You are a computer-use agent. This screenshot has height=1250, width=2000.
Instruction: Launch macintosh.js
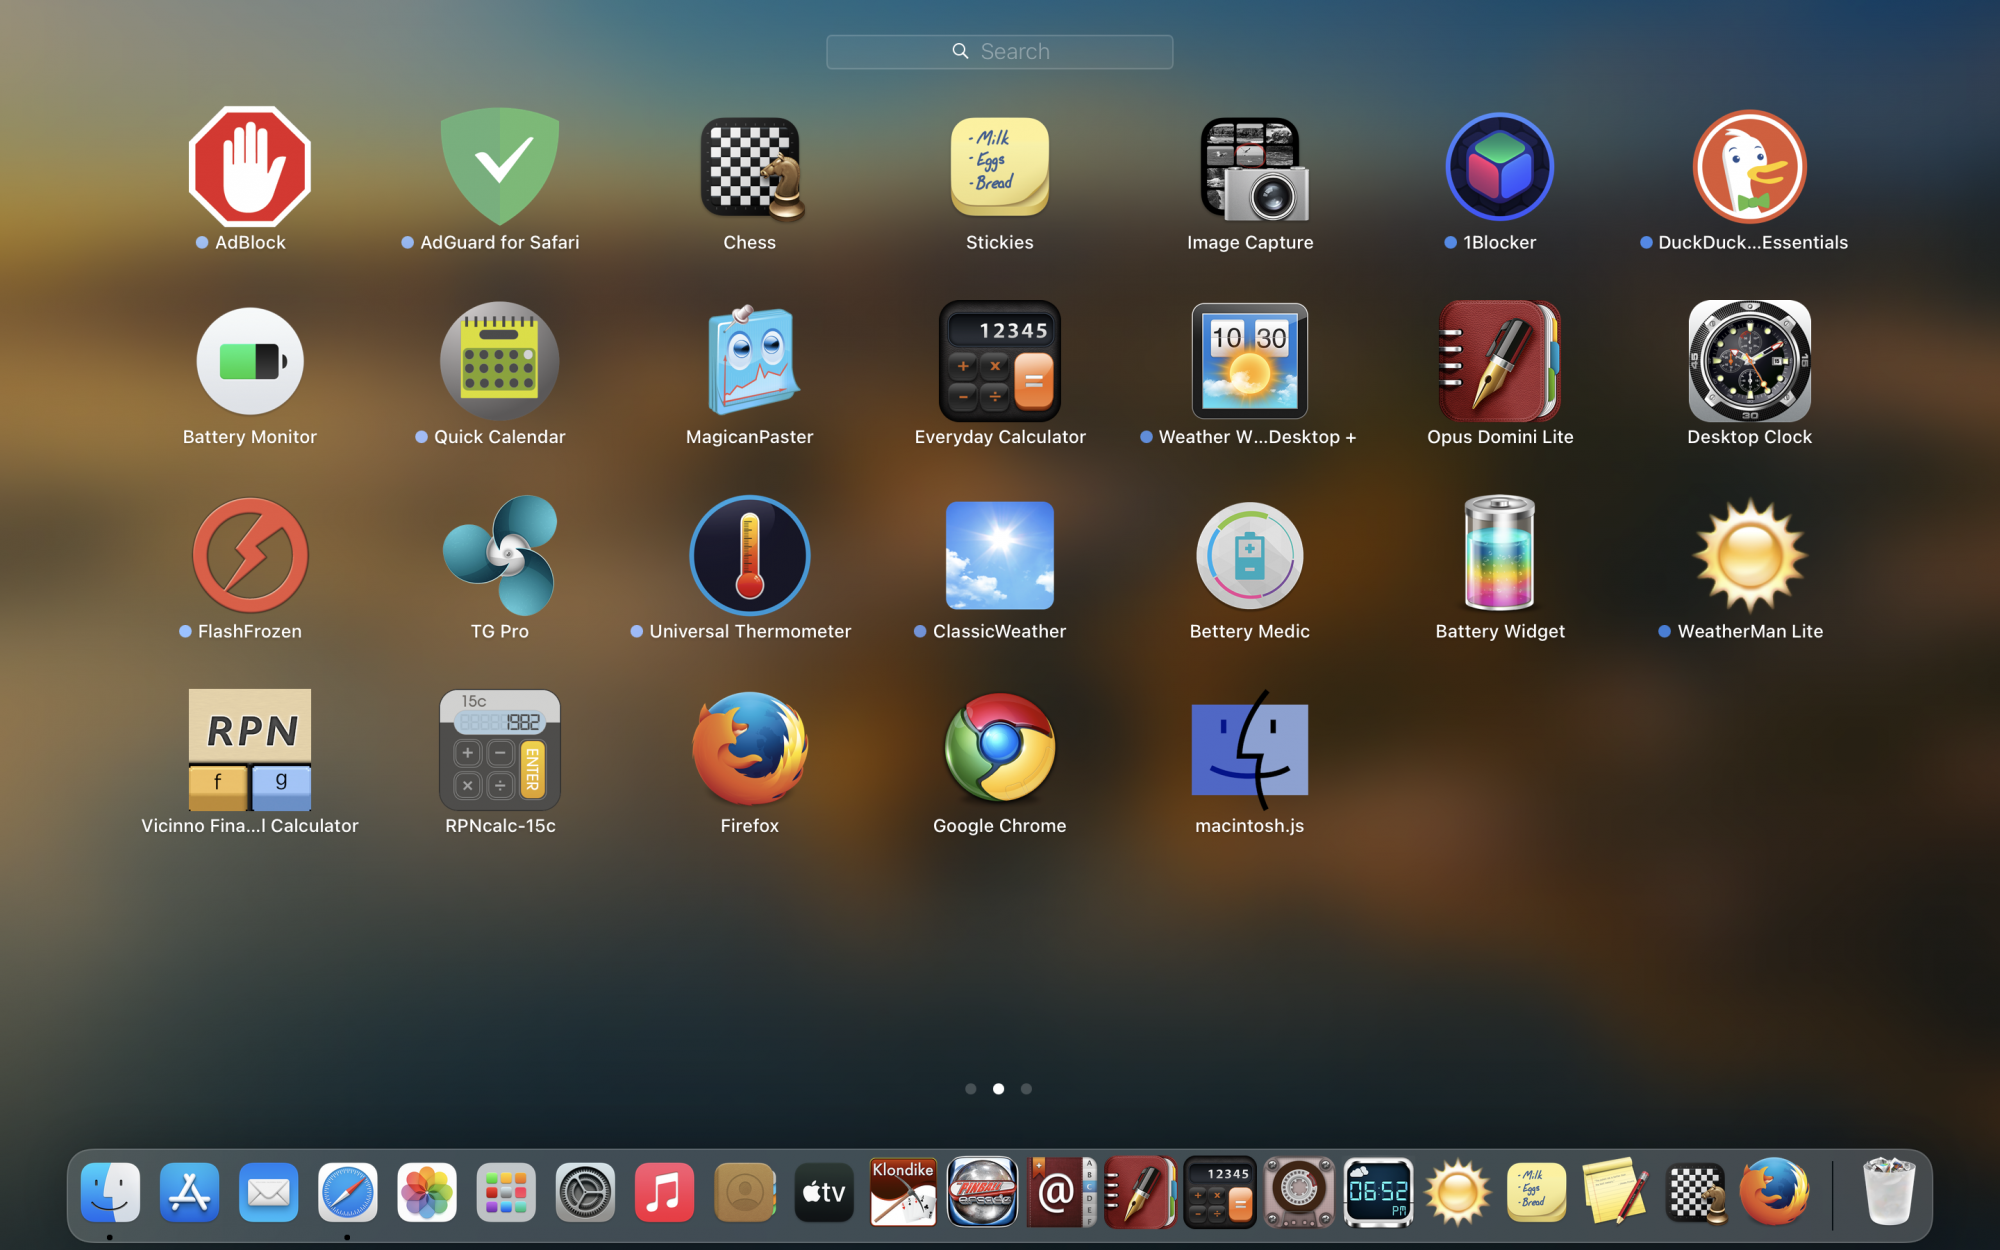pyautogui.click(x=1250, y=750)
